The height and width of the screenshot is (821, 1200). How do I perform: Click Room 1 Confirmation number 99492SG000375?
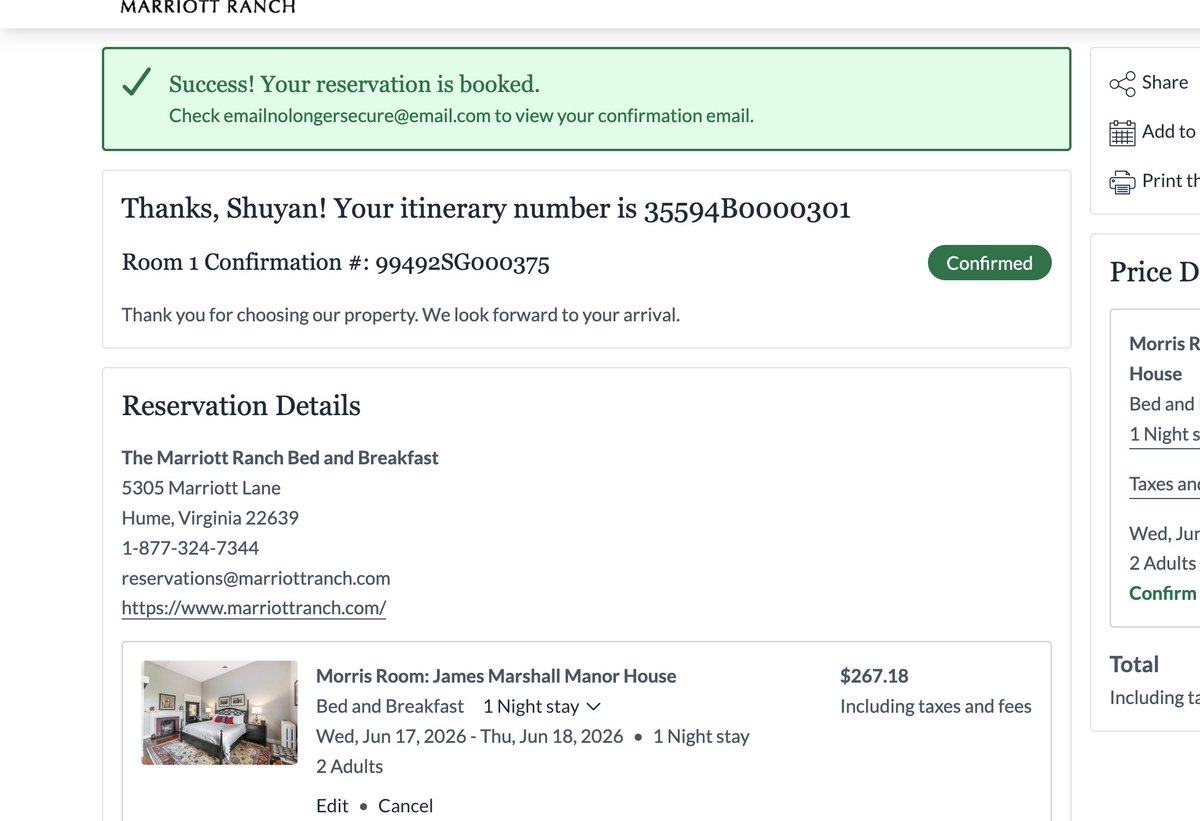pyautogui.click(x=335, y=263)
